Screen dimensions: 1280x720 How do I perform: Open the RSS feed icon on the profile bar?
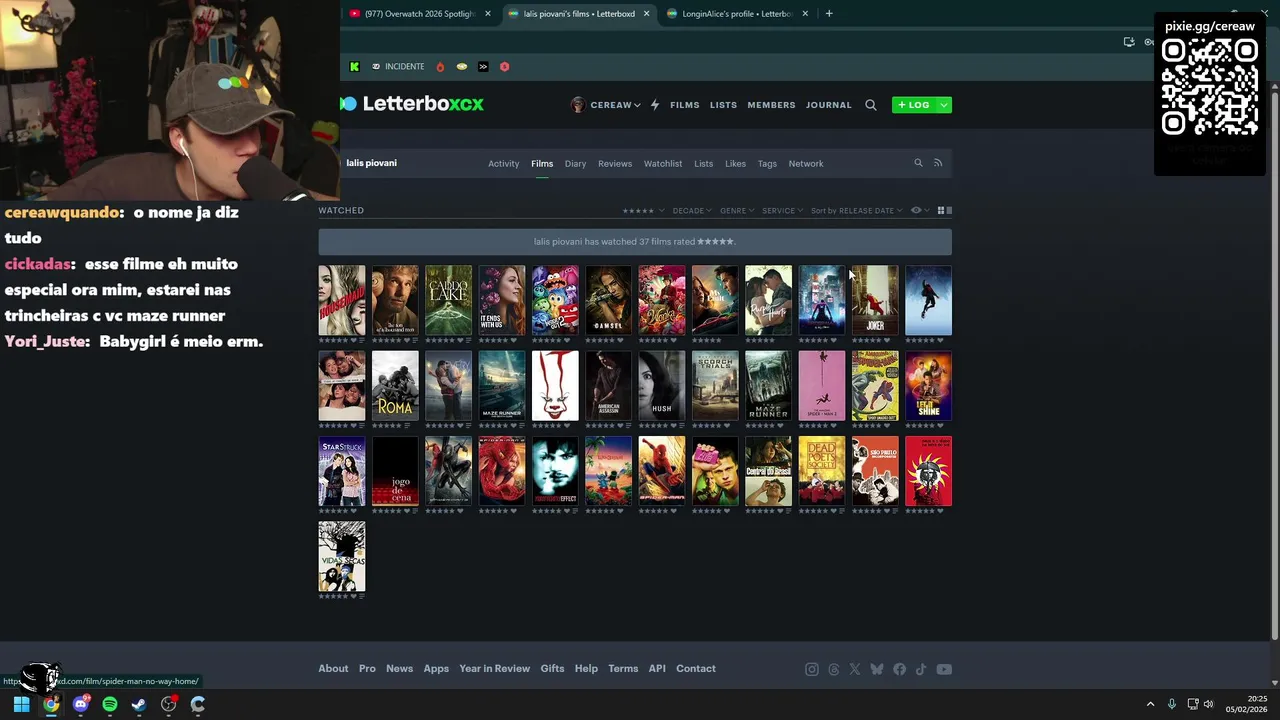point(938,163)
